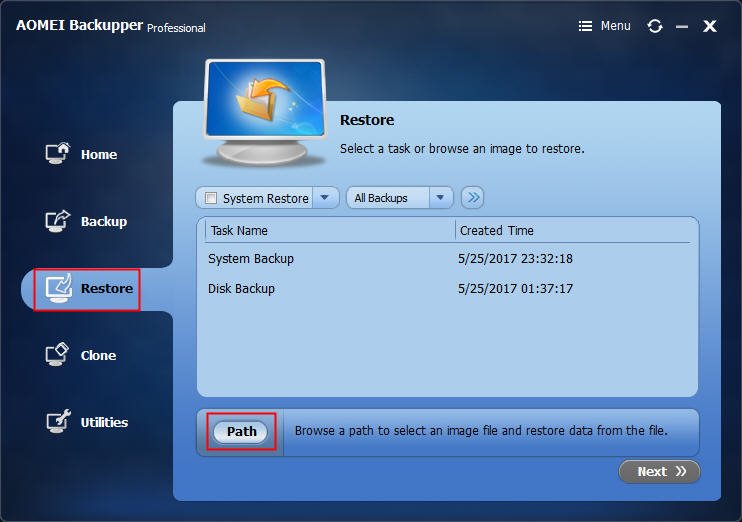Switch to the Utilities tab label
The image size is (742, 522).
[104, 422]
